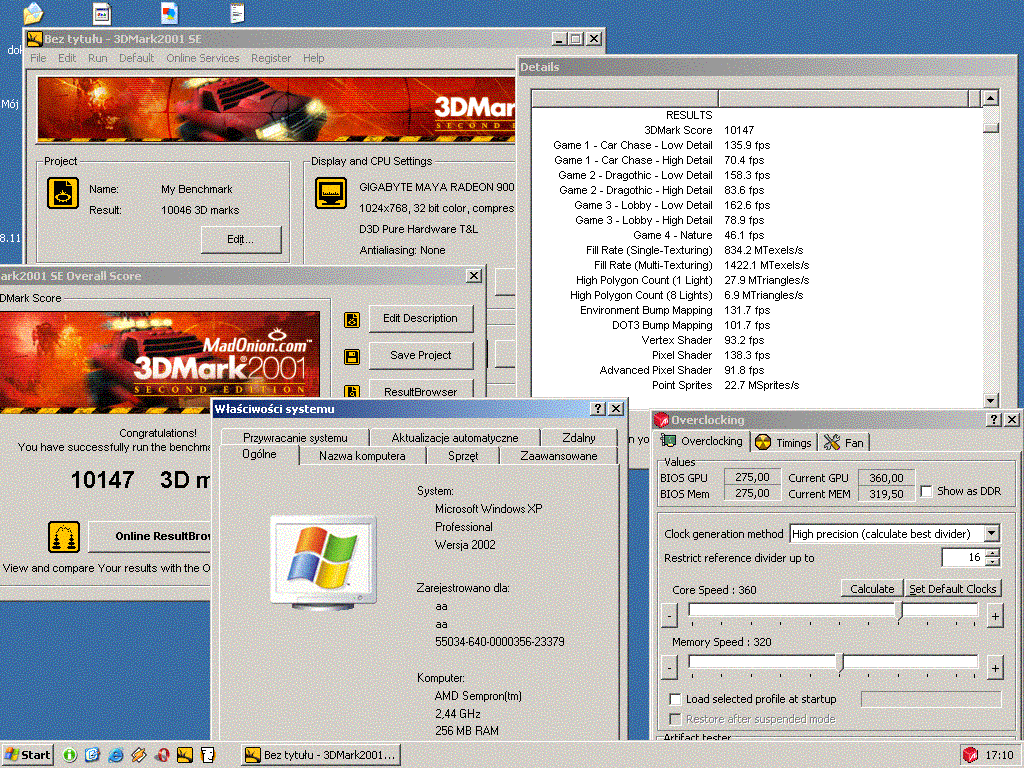Open the notepad text file on desktop
This screenshot has height=768, width=1024.
[x=237, y=12]
